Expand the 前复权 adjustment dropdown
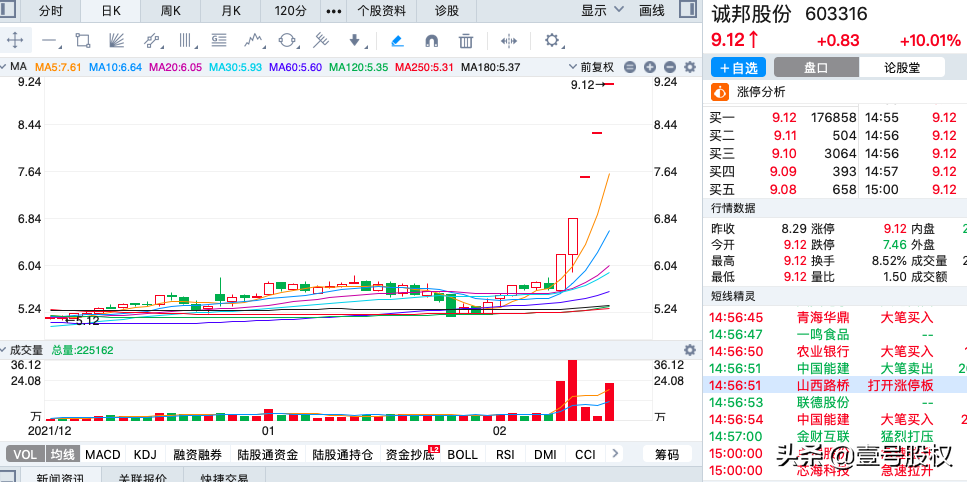 tap(591, 67)
